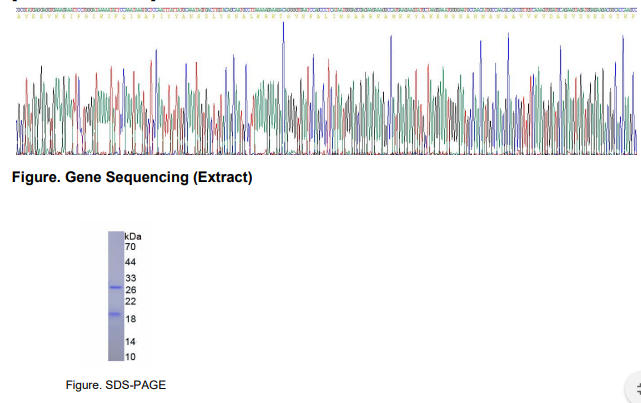Image resolution: width=641 pixels, height=403 pixels.
Task: Click the 70 kDa marker label
Action: click(x=130, y=247)
